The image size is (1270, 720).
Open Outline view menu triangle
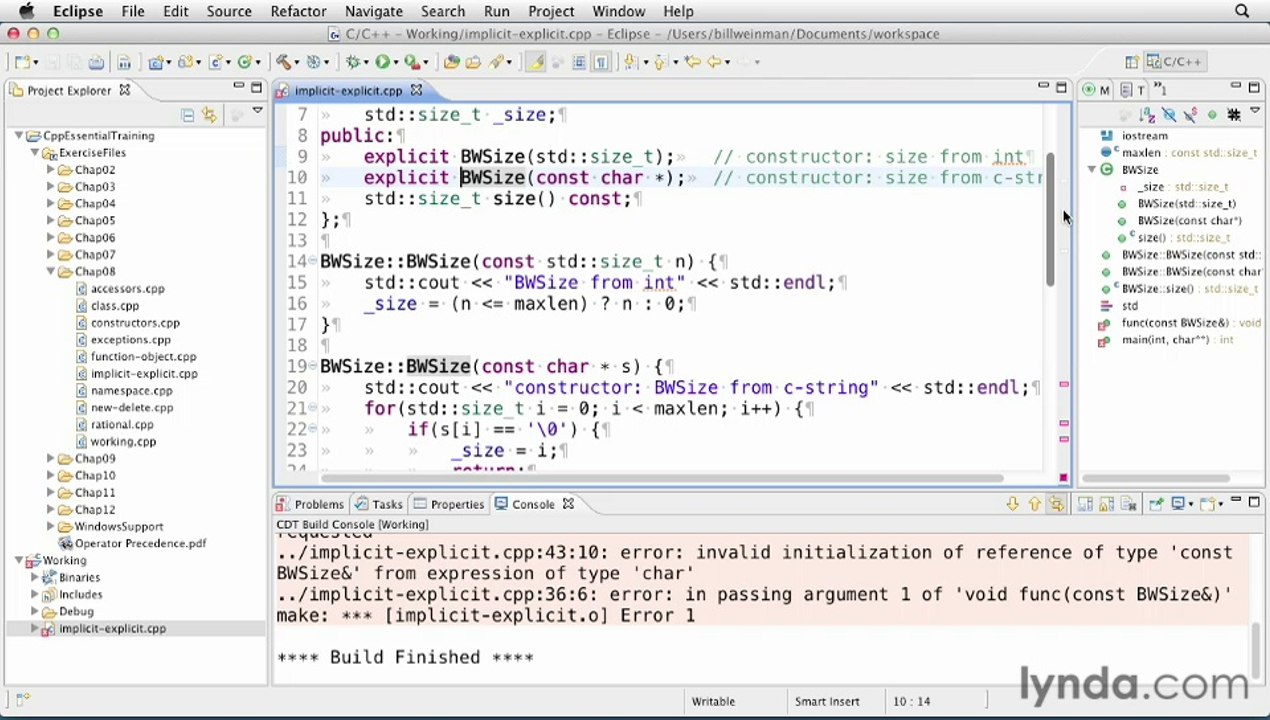pos(1254,110)
